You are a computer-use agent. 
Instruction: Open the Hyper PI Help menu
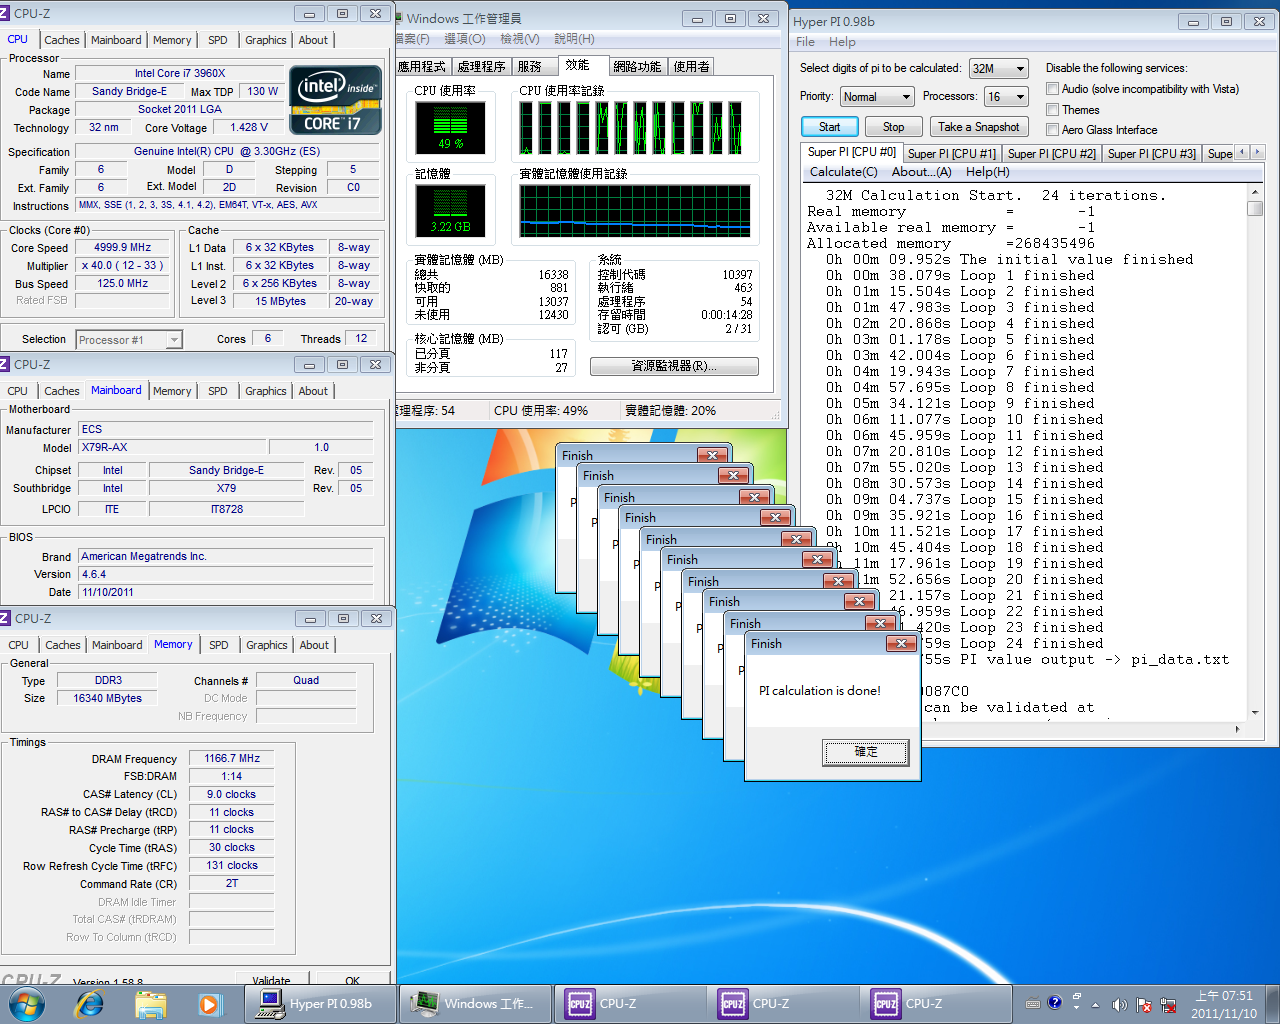[x=842, y=42]
